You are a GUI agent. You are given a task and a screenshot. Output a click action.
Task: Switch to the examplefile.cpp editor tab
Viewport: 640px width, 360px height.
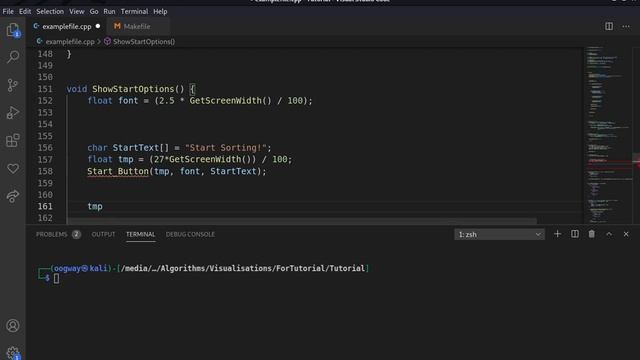pyautogui.click(x=66, y=27)
